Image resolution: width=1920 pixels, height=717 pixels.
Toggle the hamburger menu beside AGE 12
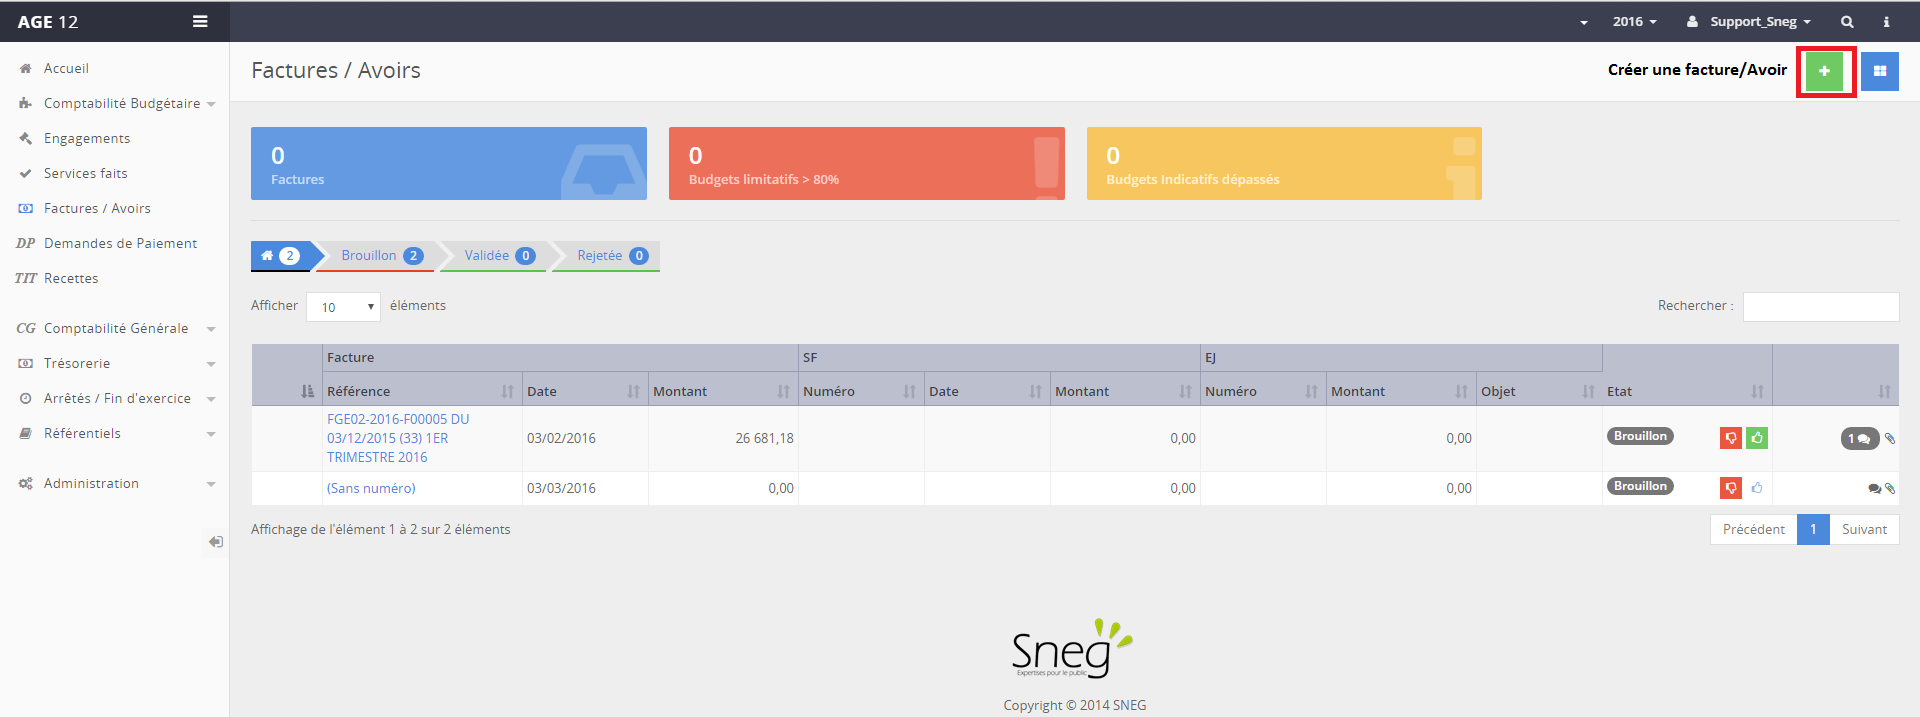200,22
